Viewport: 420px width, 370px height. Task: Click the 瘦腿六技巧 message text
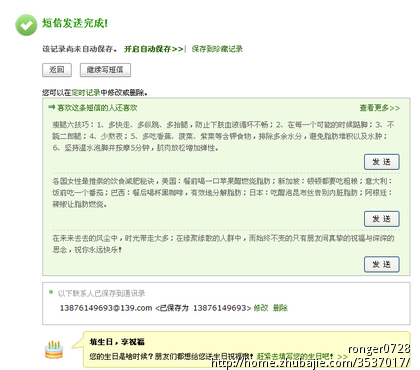[x=223, y=136]
